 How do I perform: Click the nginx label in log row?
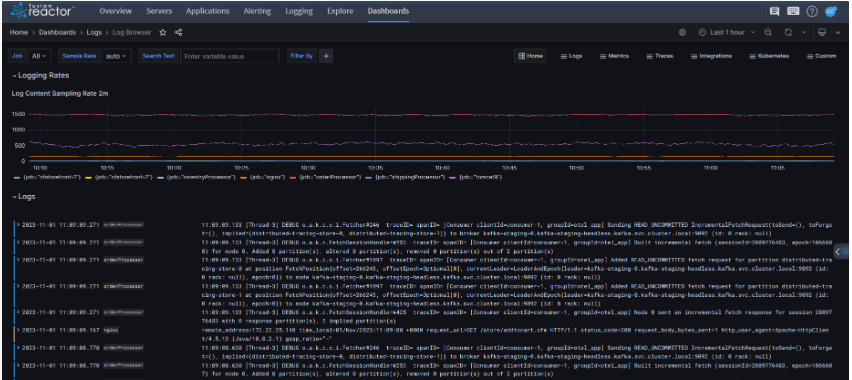pyautogui.click(x=111, y=330)
